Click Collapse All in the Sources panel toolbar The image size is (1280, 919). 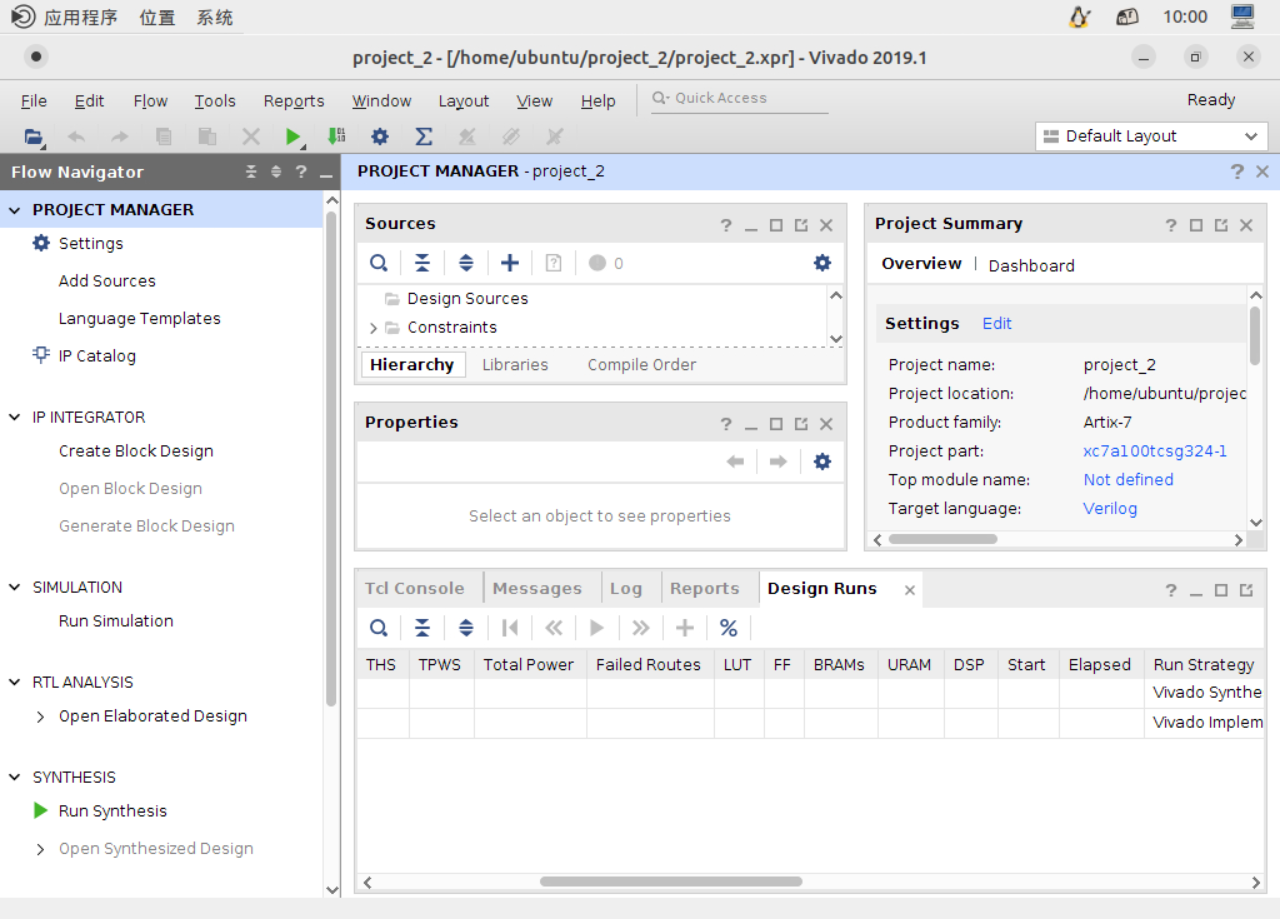point(423,263)
